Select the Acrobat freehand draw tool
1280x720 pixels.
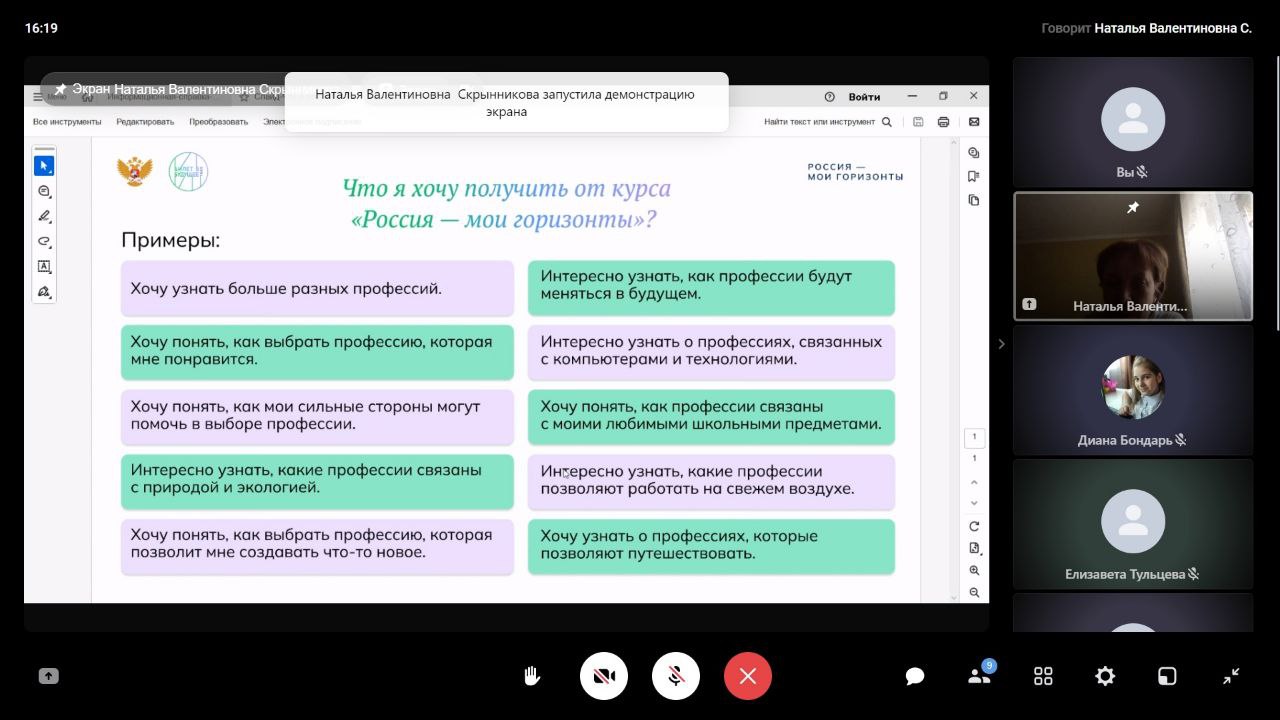click(x=44, y=241)
